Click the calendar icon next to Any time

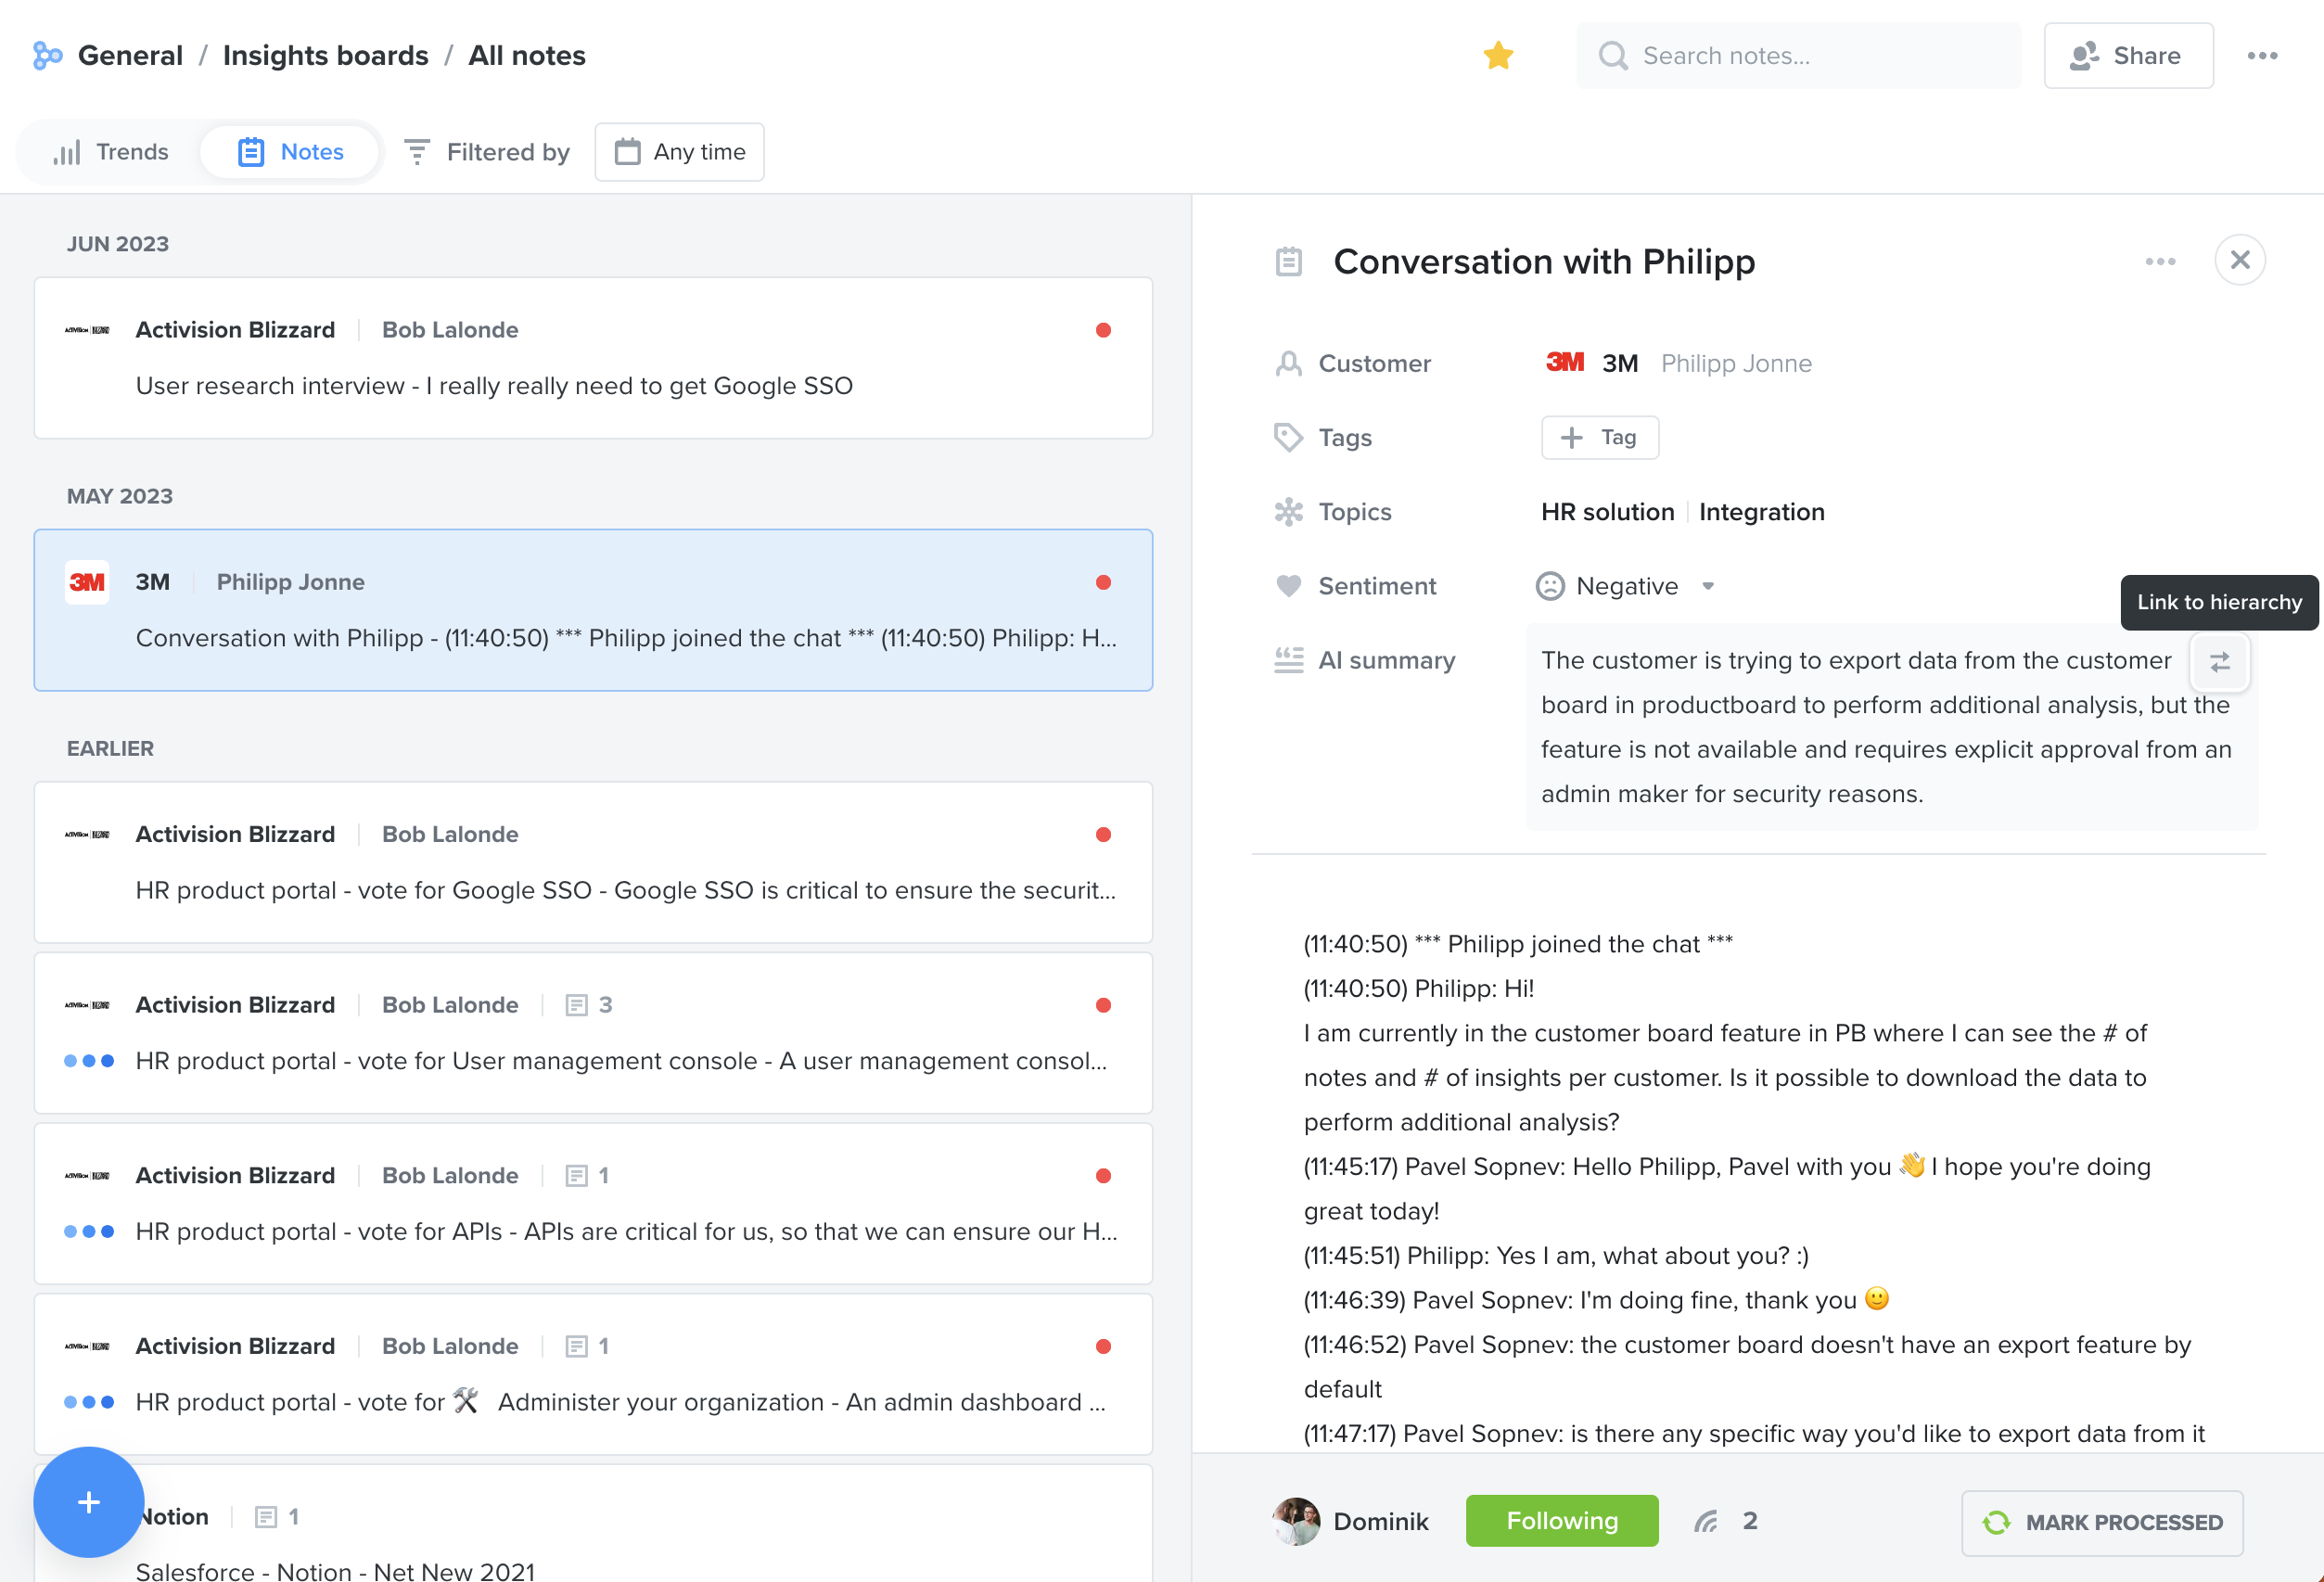(x=629, y=152)
